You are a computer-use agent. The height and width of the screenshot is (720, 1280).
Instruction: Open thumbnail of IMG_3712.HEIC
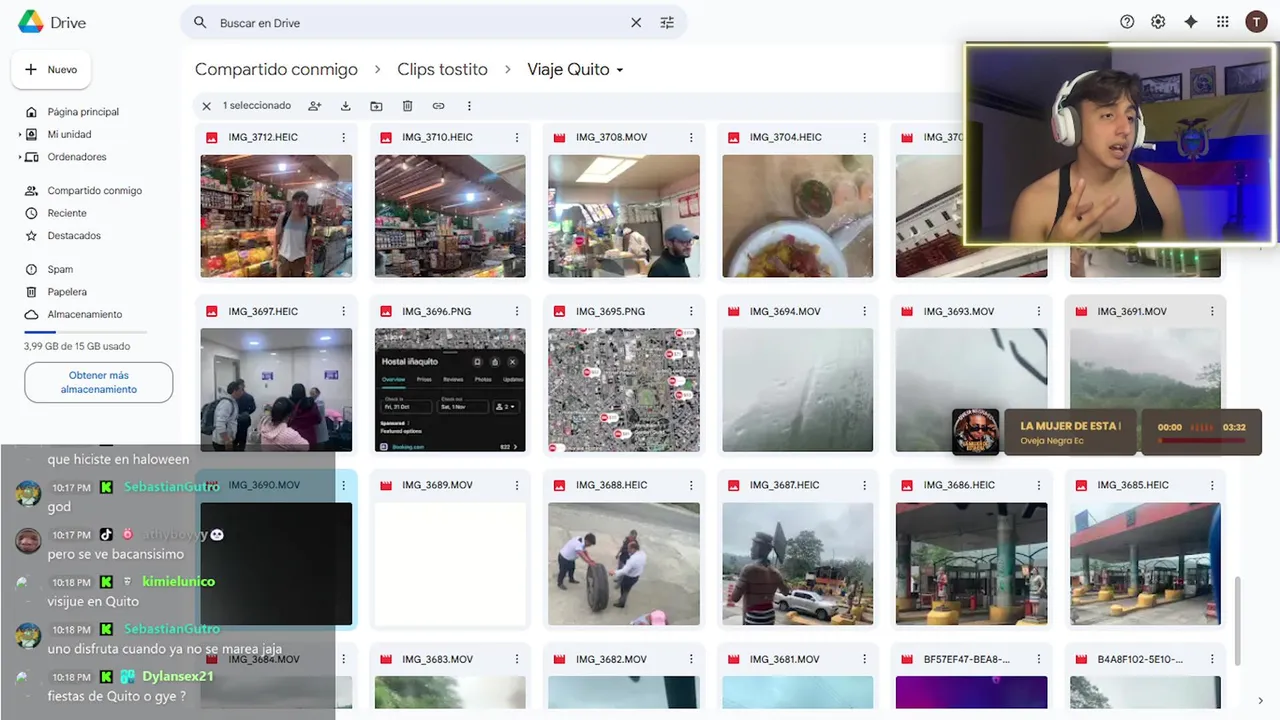pyautogui.click(x=276, y=216)
